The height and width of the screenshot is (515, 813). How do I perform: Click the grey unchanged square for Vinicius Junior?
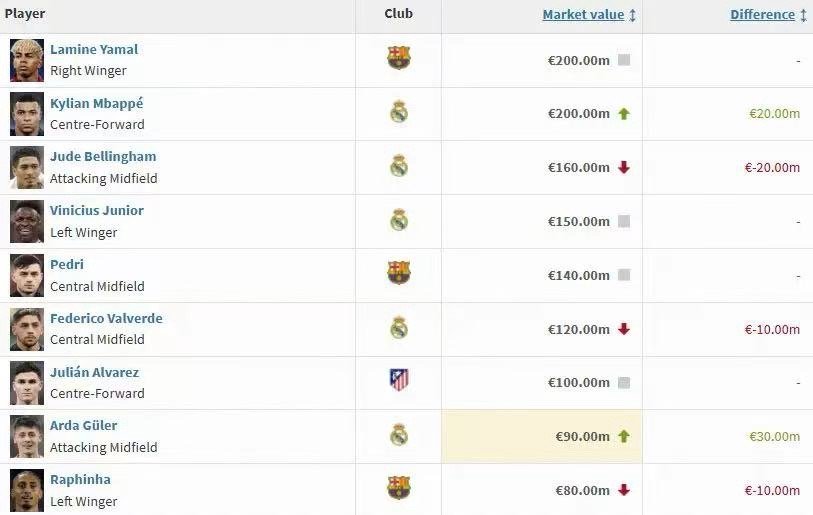point(624,221)
